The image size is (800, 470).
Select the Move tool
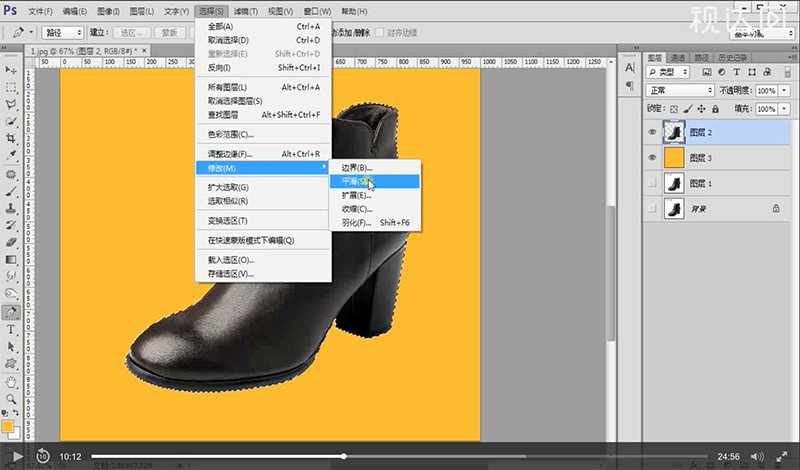11,70
